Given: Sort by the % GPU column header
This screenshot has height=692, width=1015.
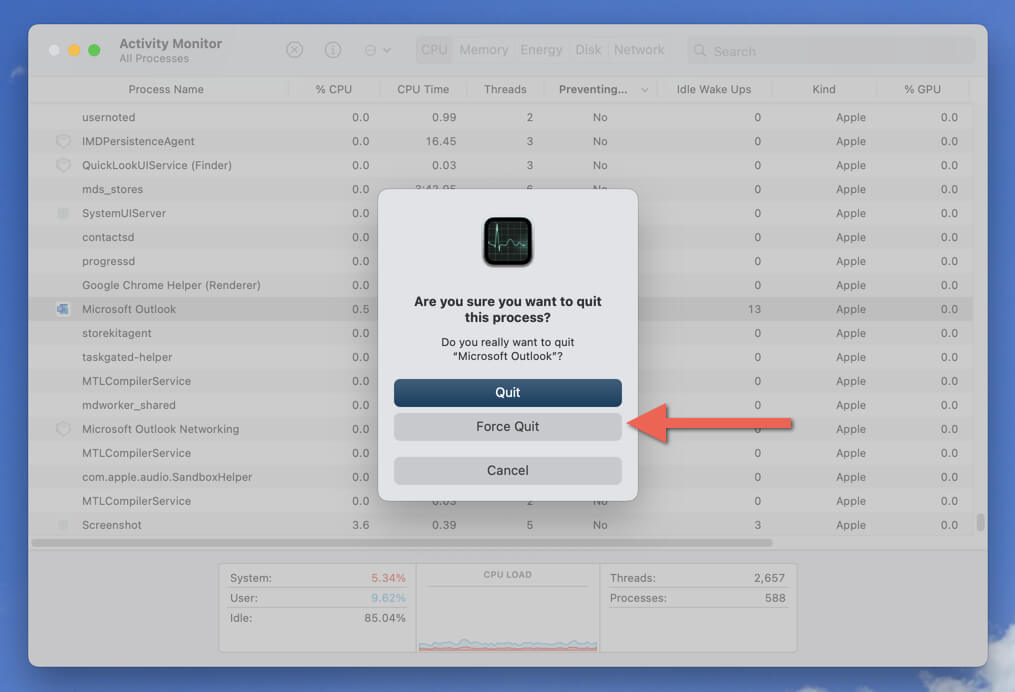Looking at the screenshot, I should (922, 89).
